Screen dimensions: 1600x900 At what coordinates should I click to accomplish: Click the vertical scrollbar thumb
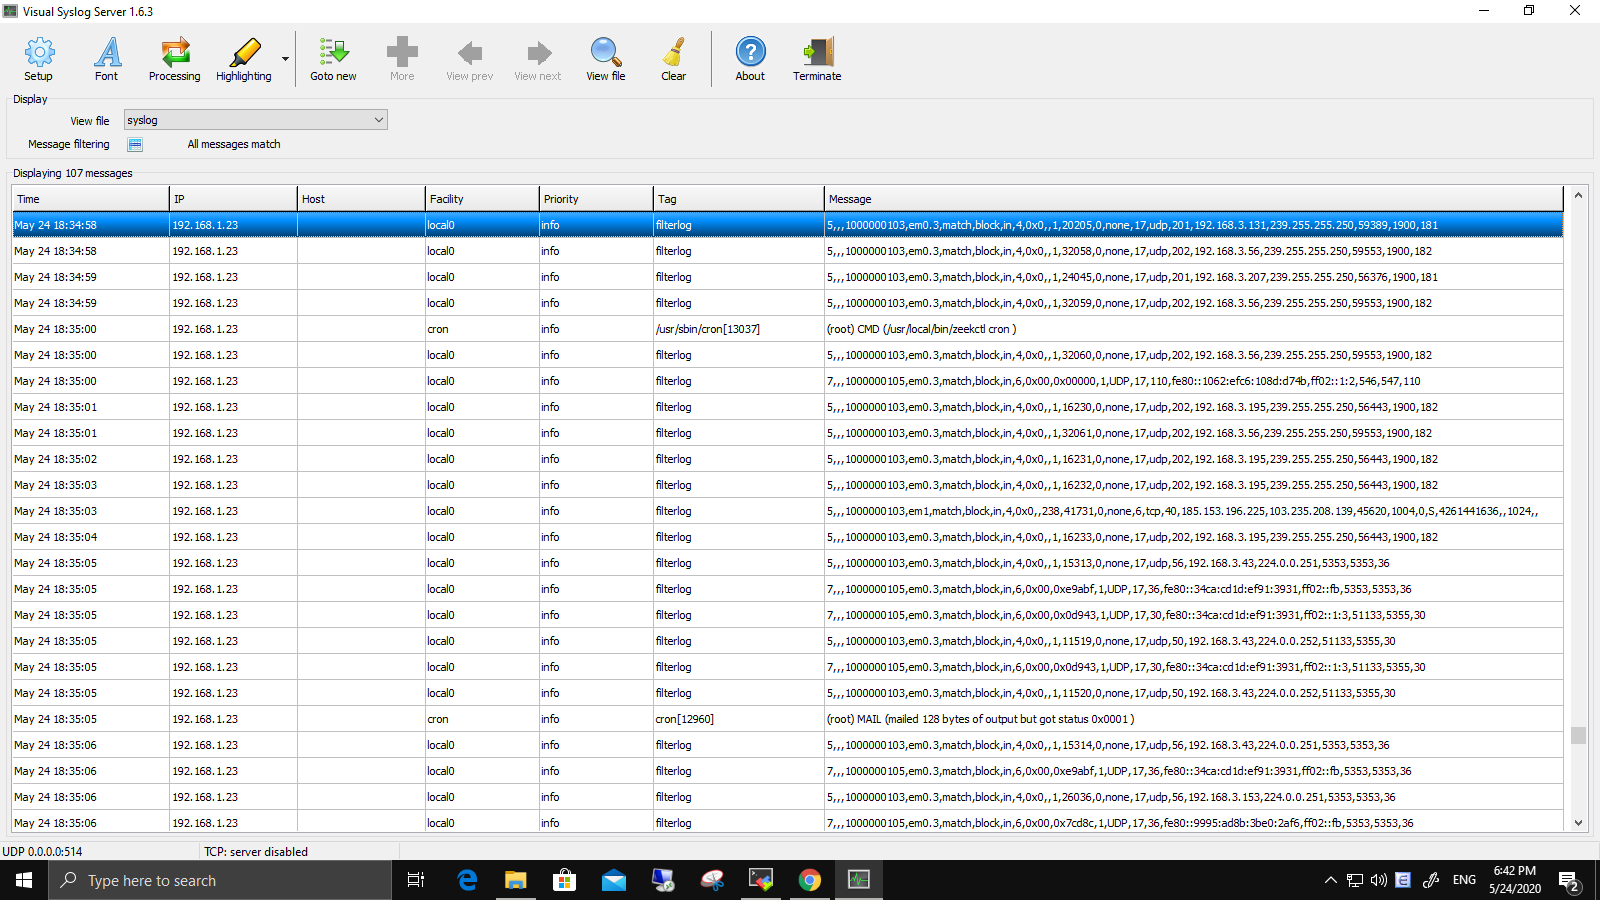point(1578,735)
